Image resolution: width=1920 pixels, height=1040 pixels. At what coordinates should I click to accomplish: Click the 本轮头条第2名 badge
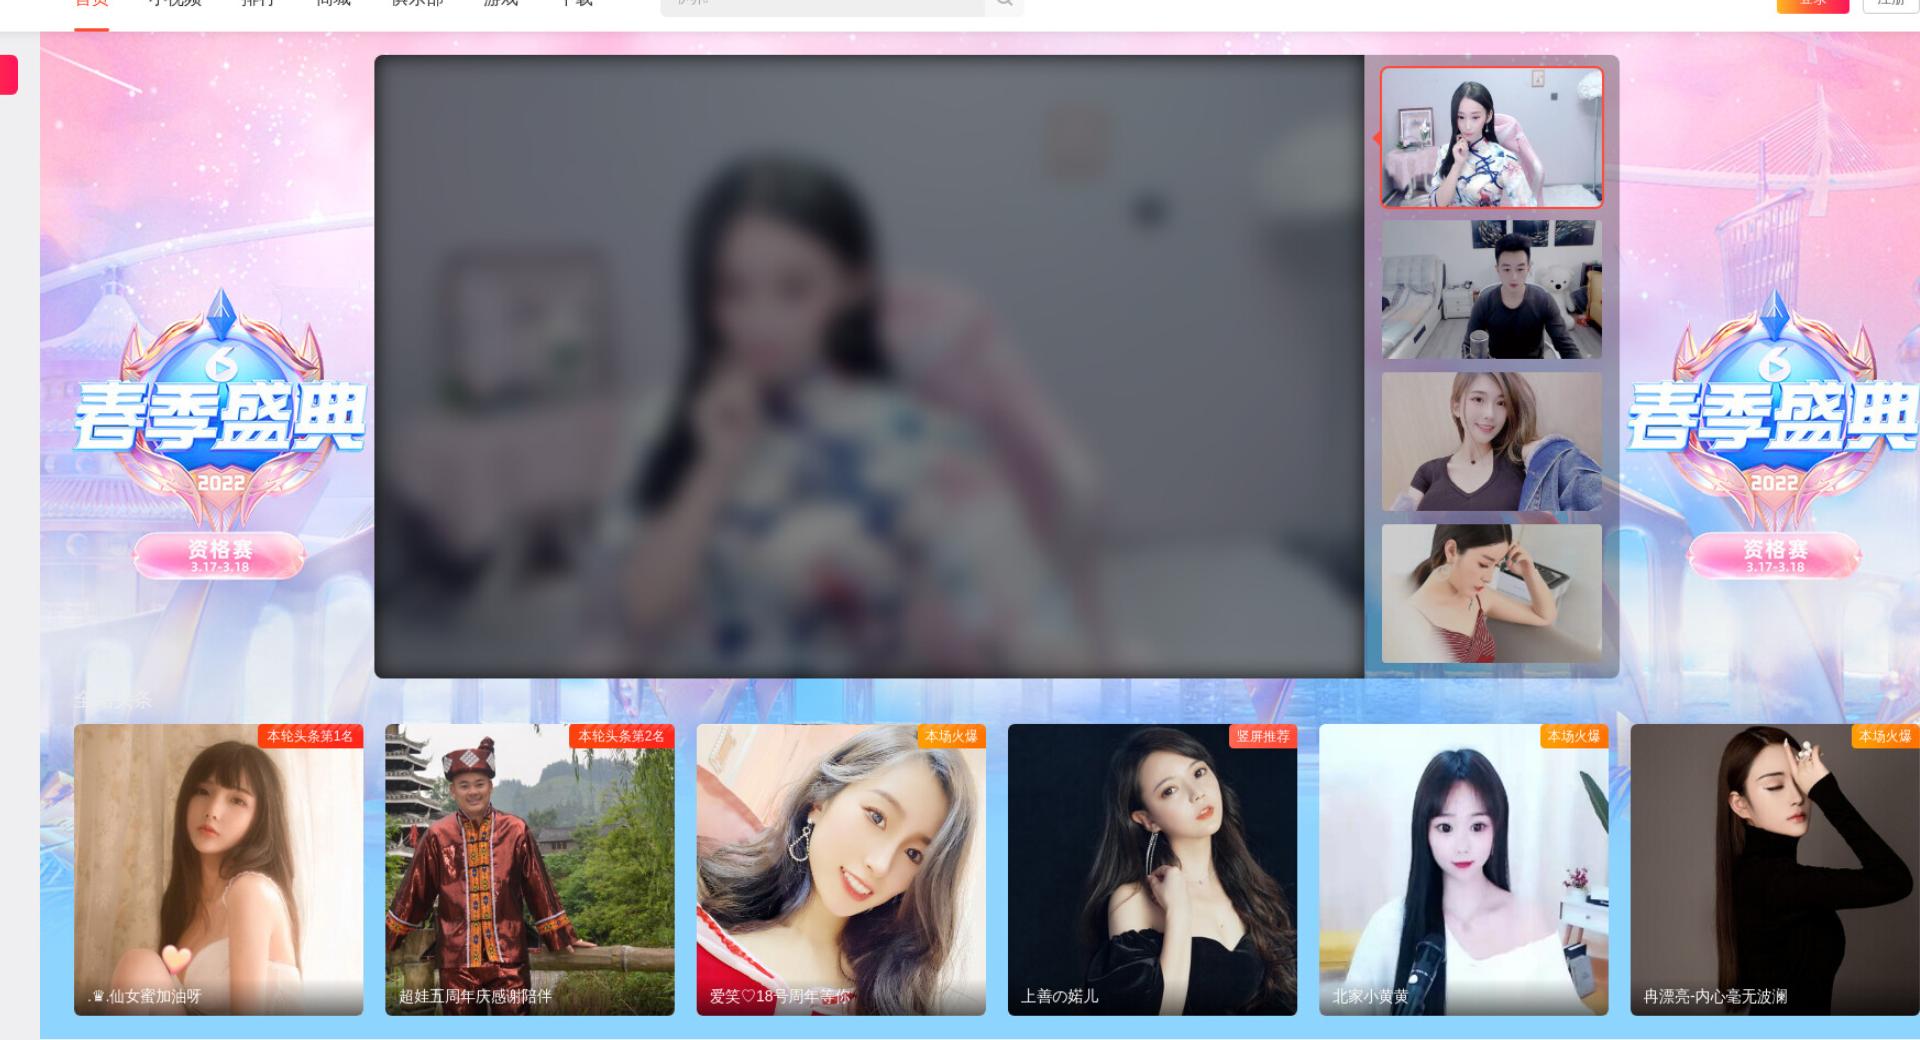[622, 736]
